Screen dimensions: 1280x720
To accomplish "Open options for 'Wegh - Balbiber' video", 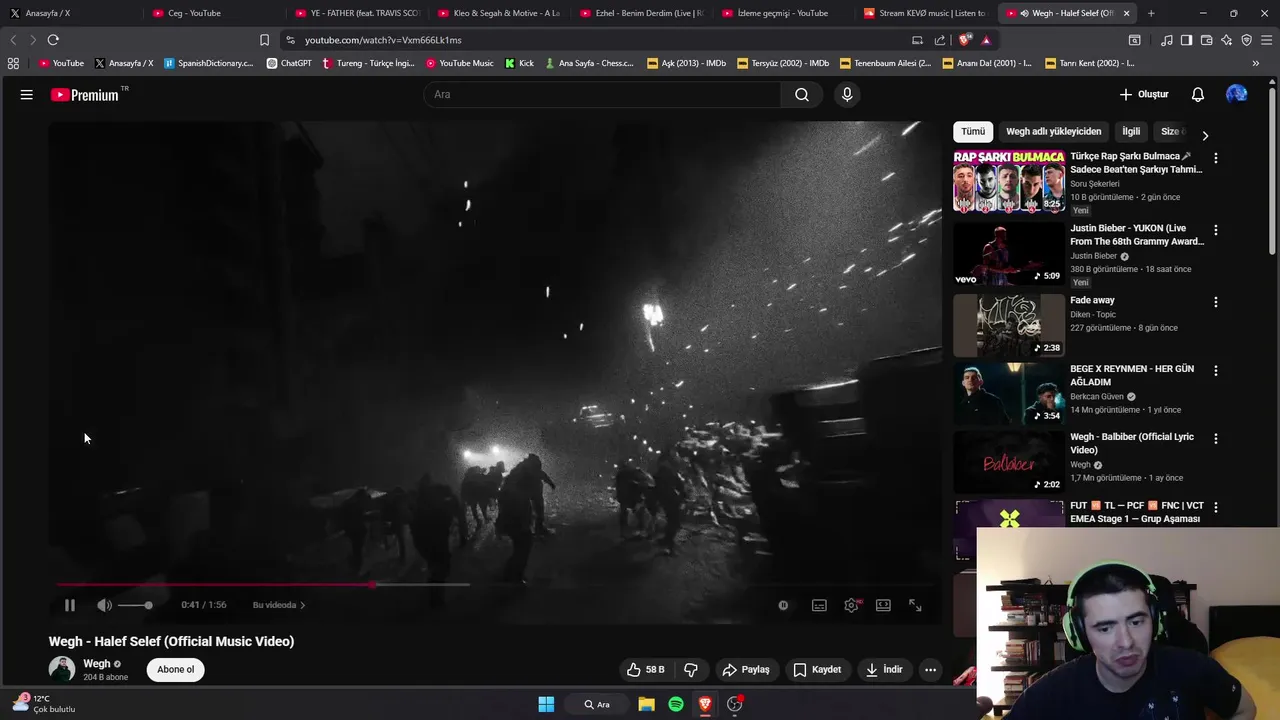I will pos(1216,438).
